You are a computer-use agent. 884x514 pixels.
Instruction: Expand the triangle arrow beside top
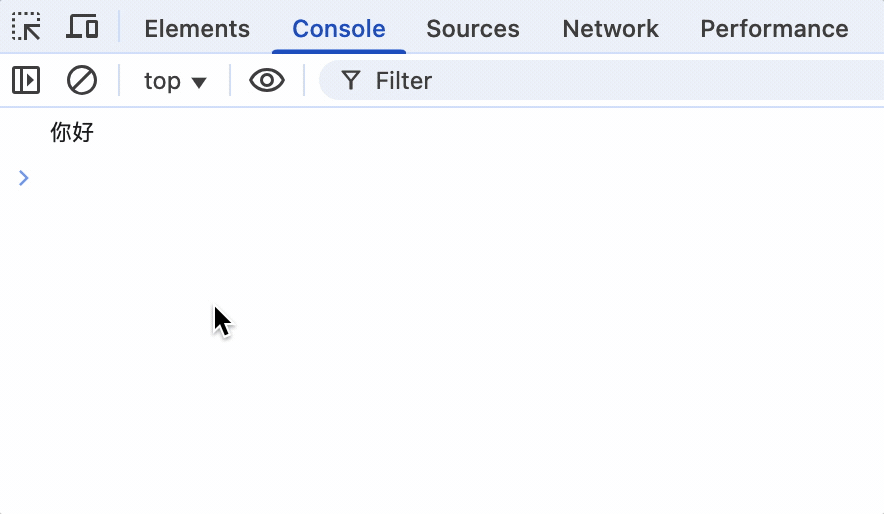(x=198, y=83)
